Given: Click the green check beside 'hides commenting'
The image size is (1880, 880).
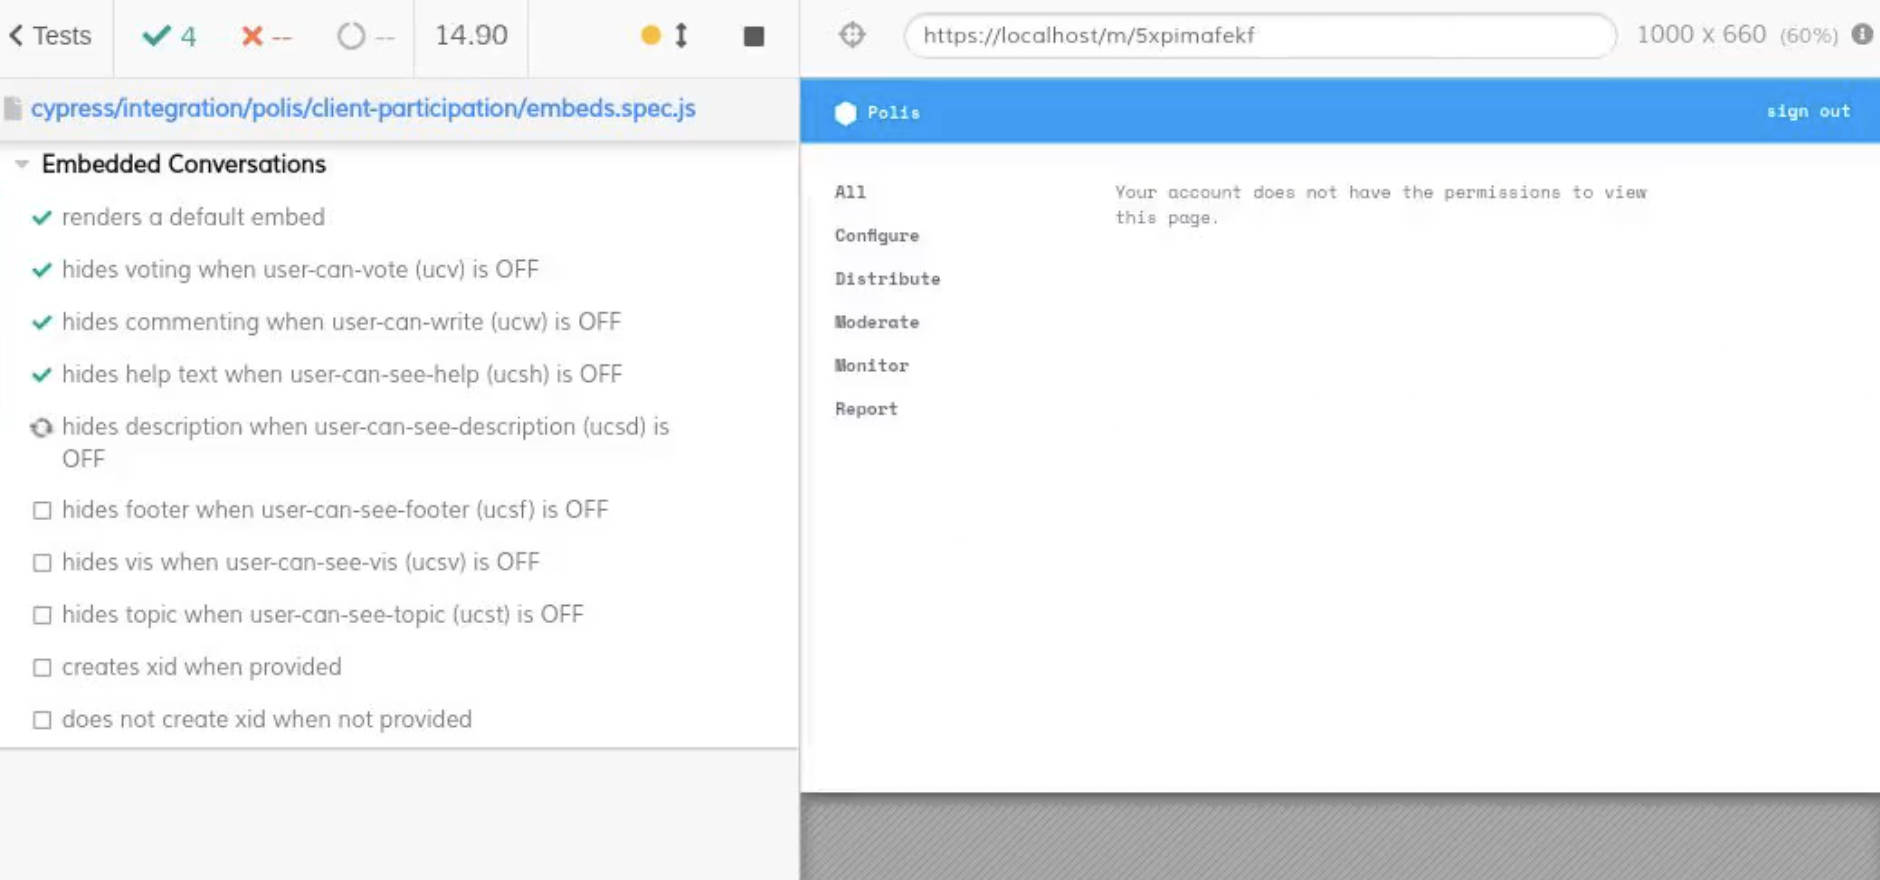Looking at the screenshot, I should (41, 322).
